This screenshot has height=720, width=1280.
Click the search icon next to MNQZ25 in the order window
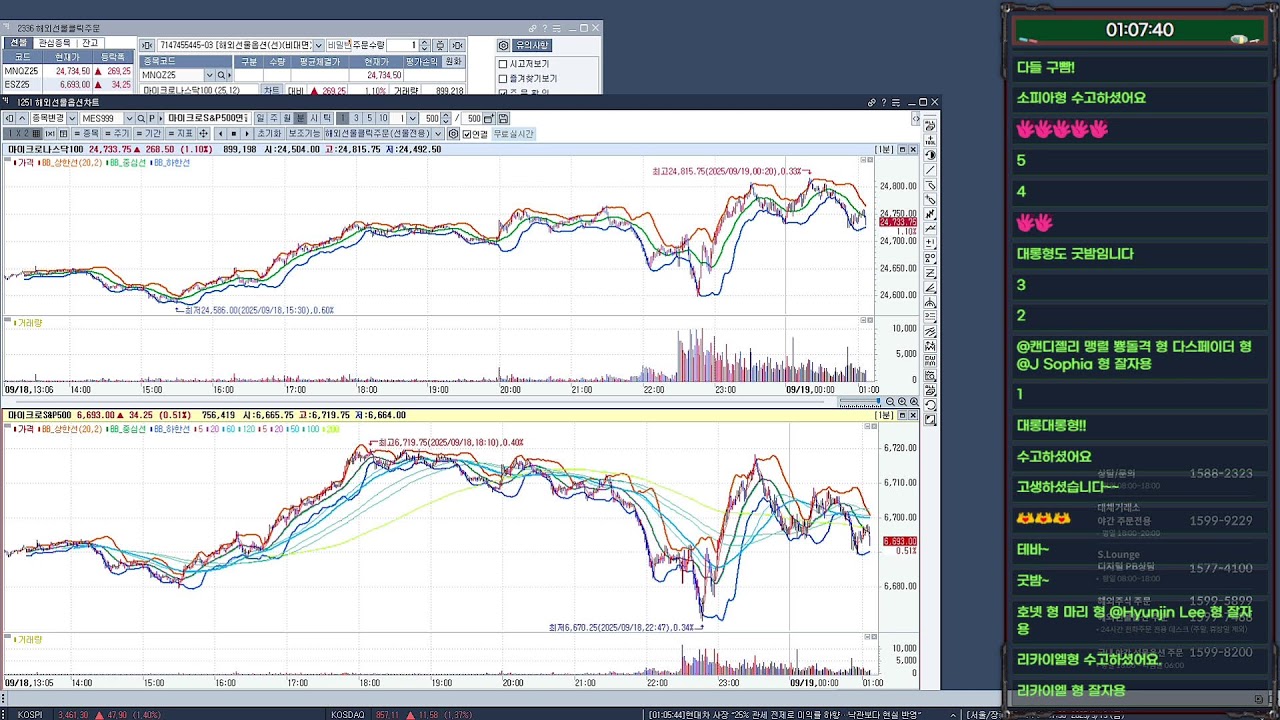click(x=220, y=75)
